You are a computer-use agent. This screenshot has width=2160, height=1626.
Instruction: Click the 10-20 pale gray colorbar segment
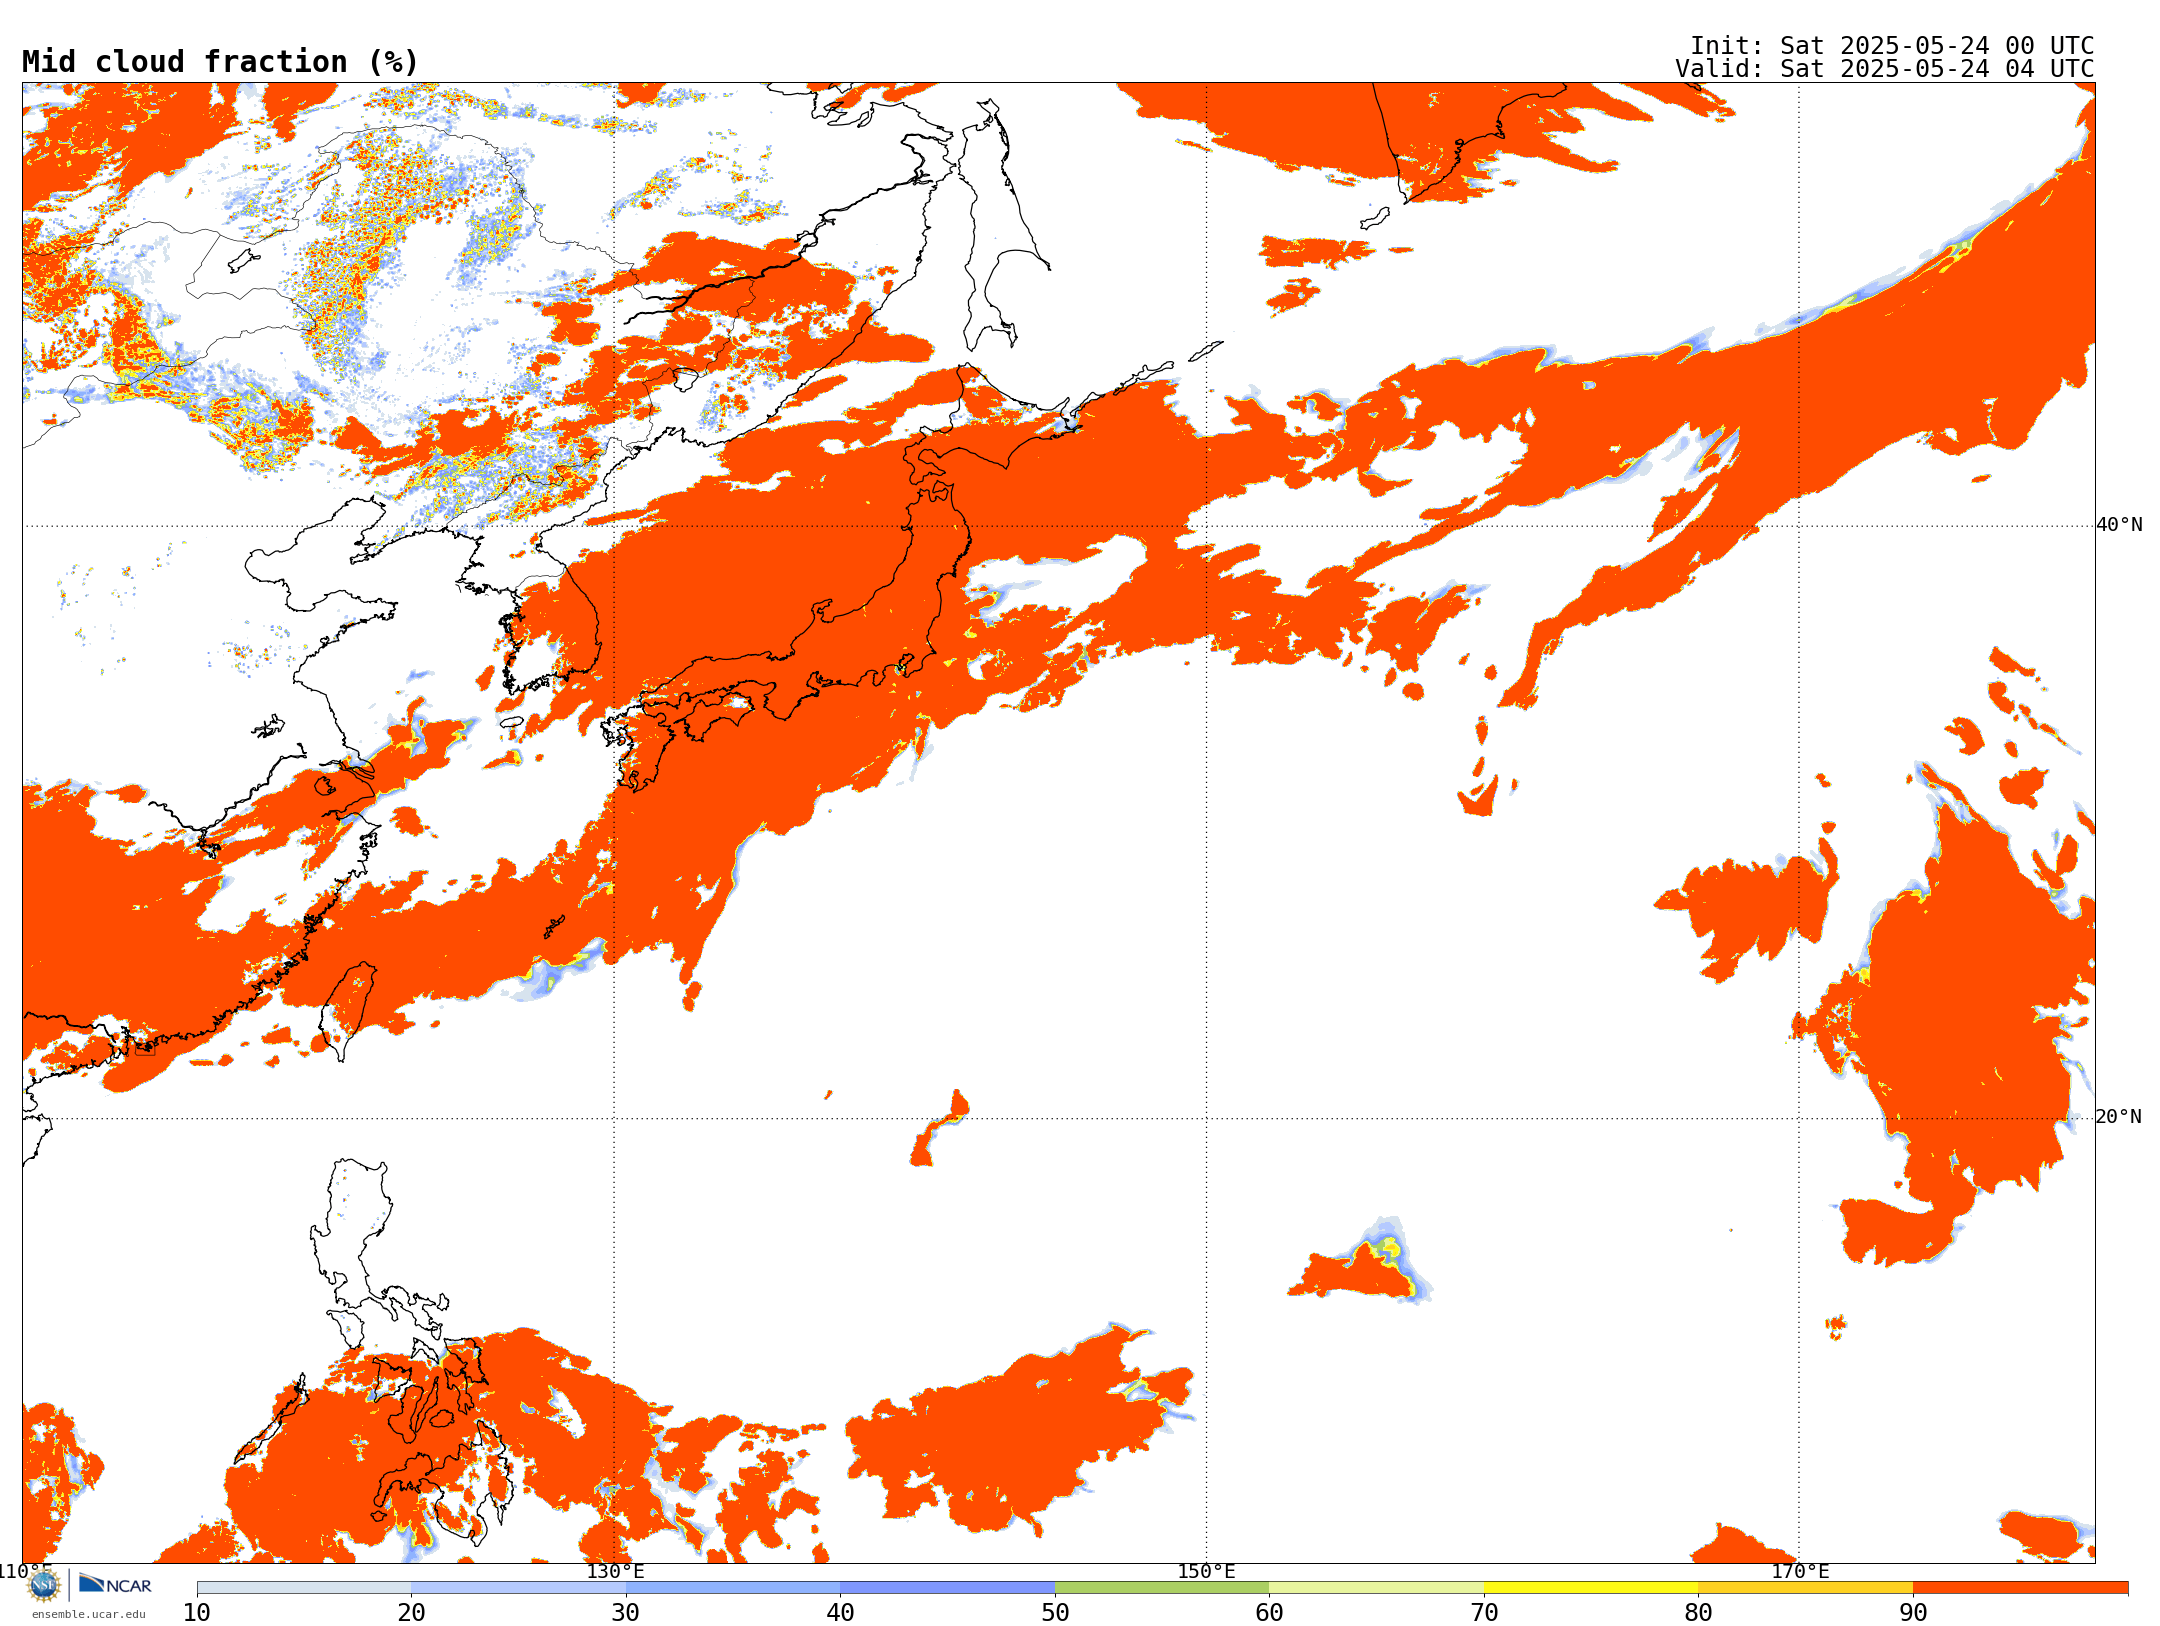pyautogui.click(x=304, y=1588)
